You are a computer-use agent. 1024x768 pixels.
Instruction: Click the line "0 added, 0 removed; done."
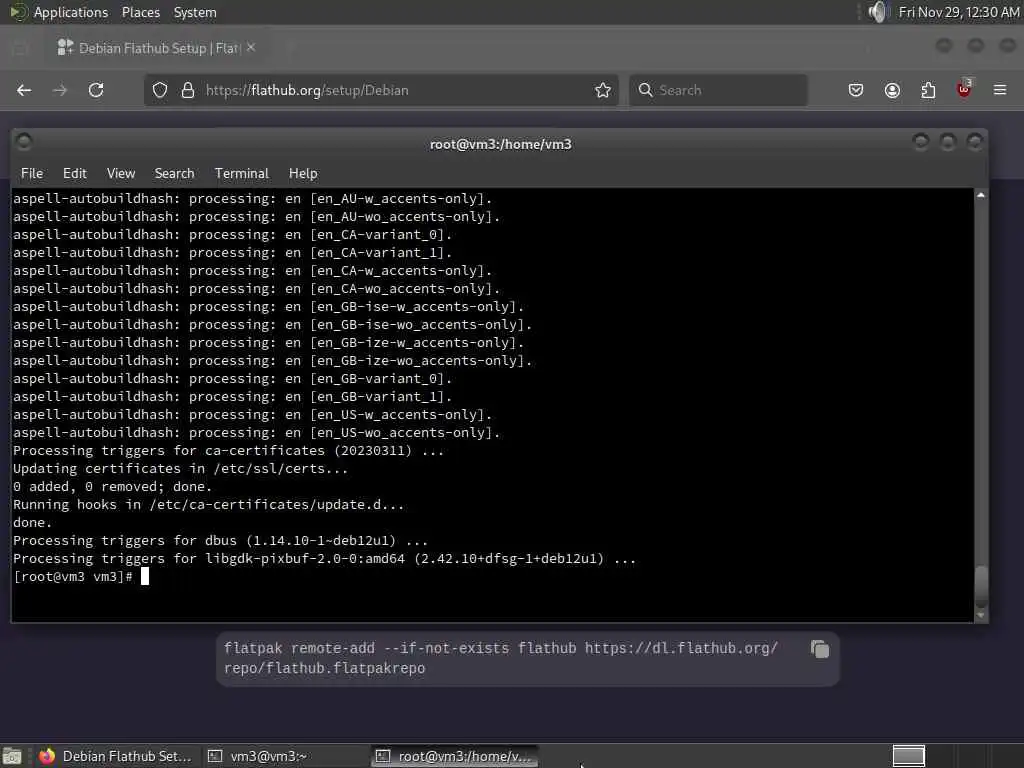tap(112, 487)
